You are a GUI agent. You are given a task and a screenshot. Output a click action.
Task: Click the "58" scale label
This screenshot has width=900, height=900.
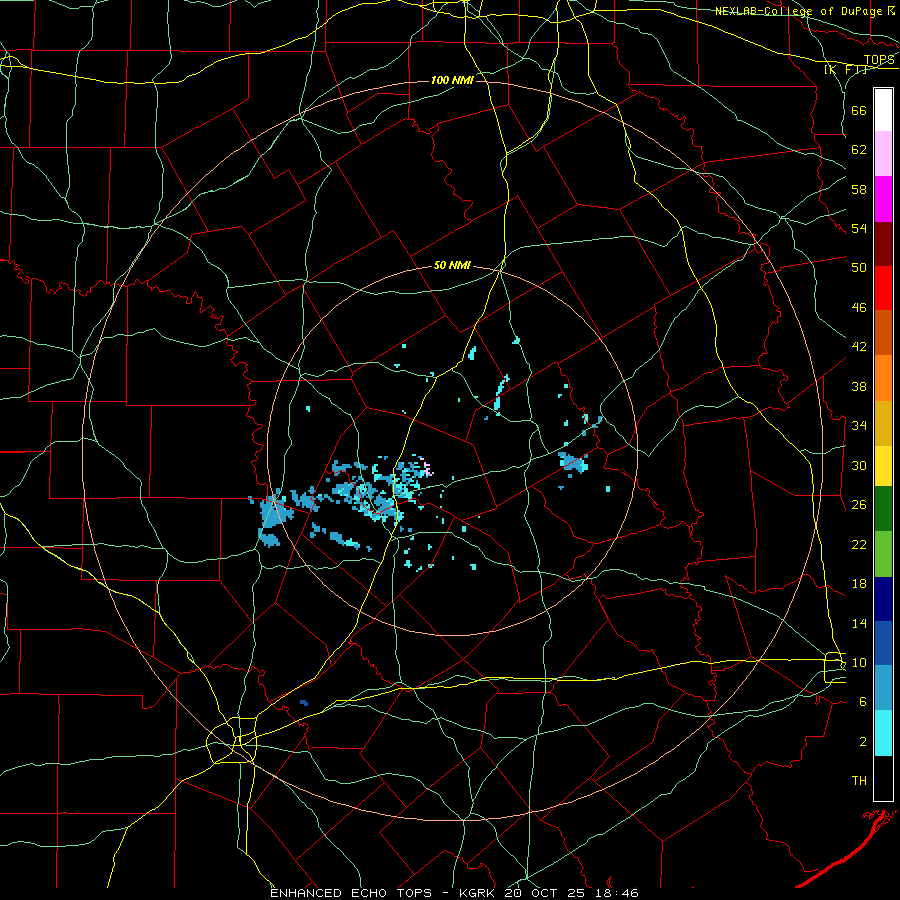[859, 189]
